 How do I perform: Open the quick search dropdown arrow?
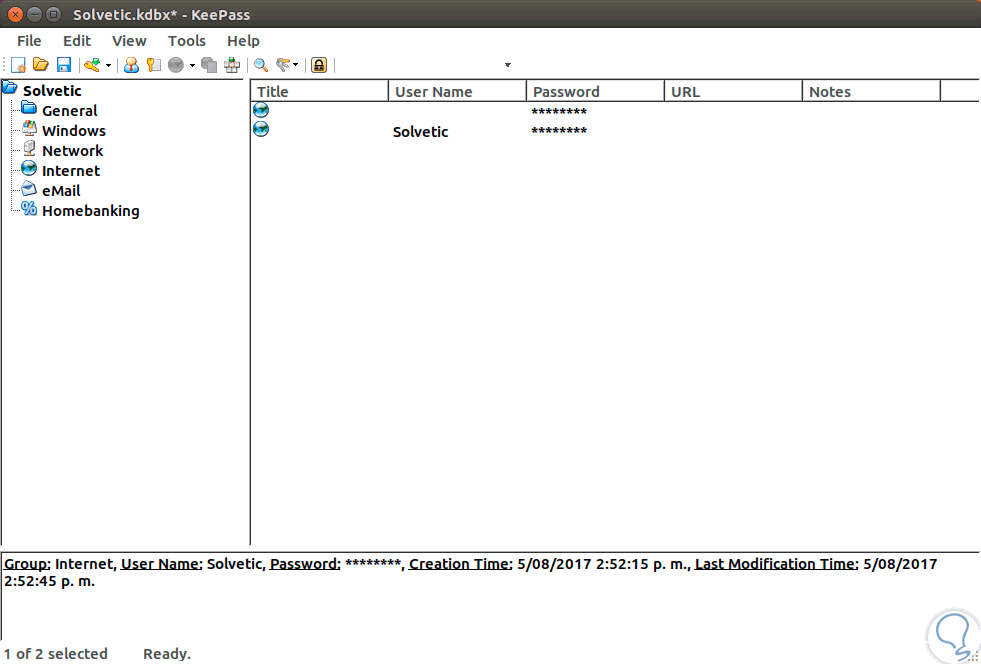(507, 65)
